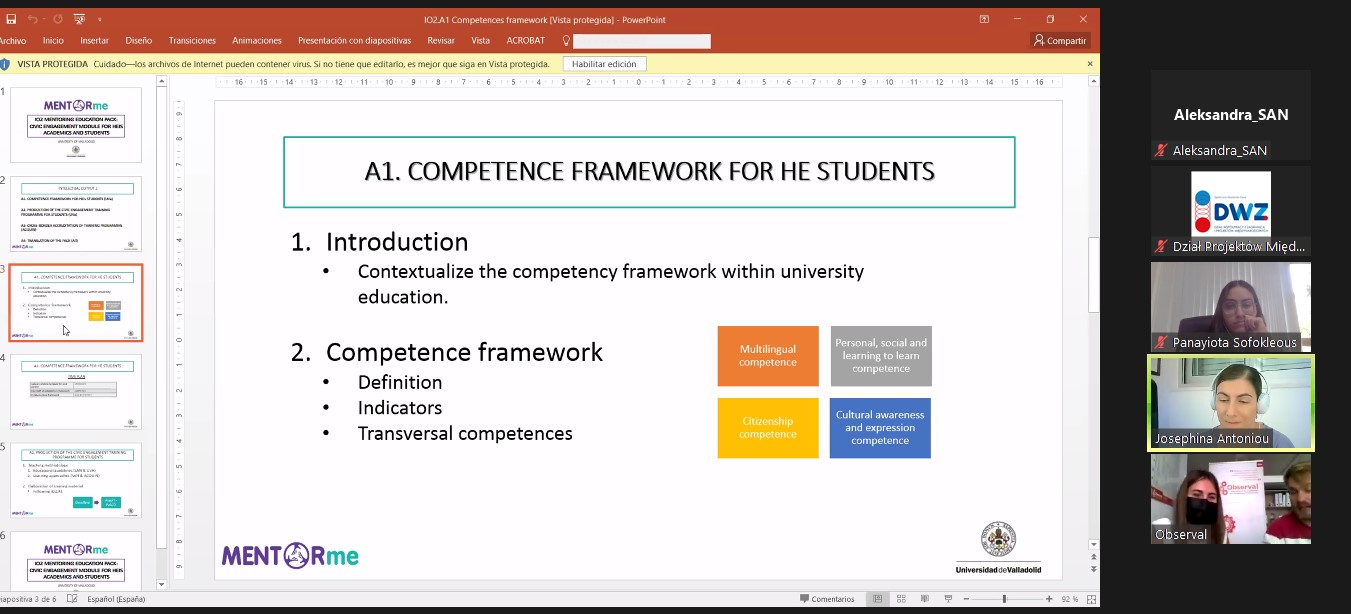Open the Transiciones tab
Screen dimensions: 1351x614
click(x=192, y=41)
